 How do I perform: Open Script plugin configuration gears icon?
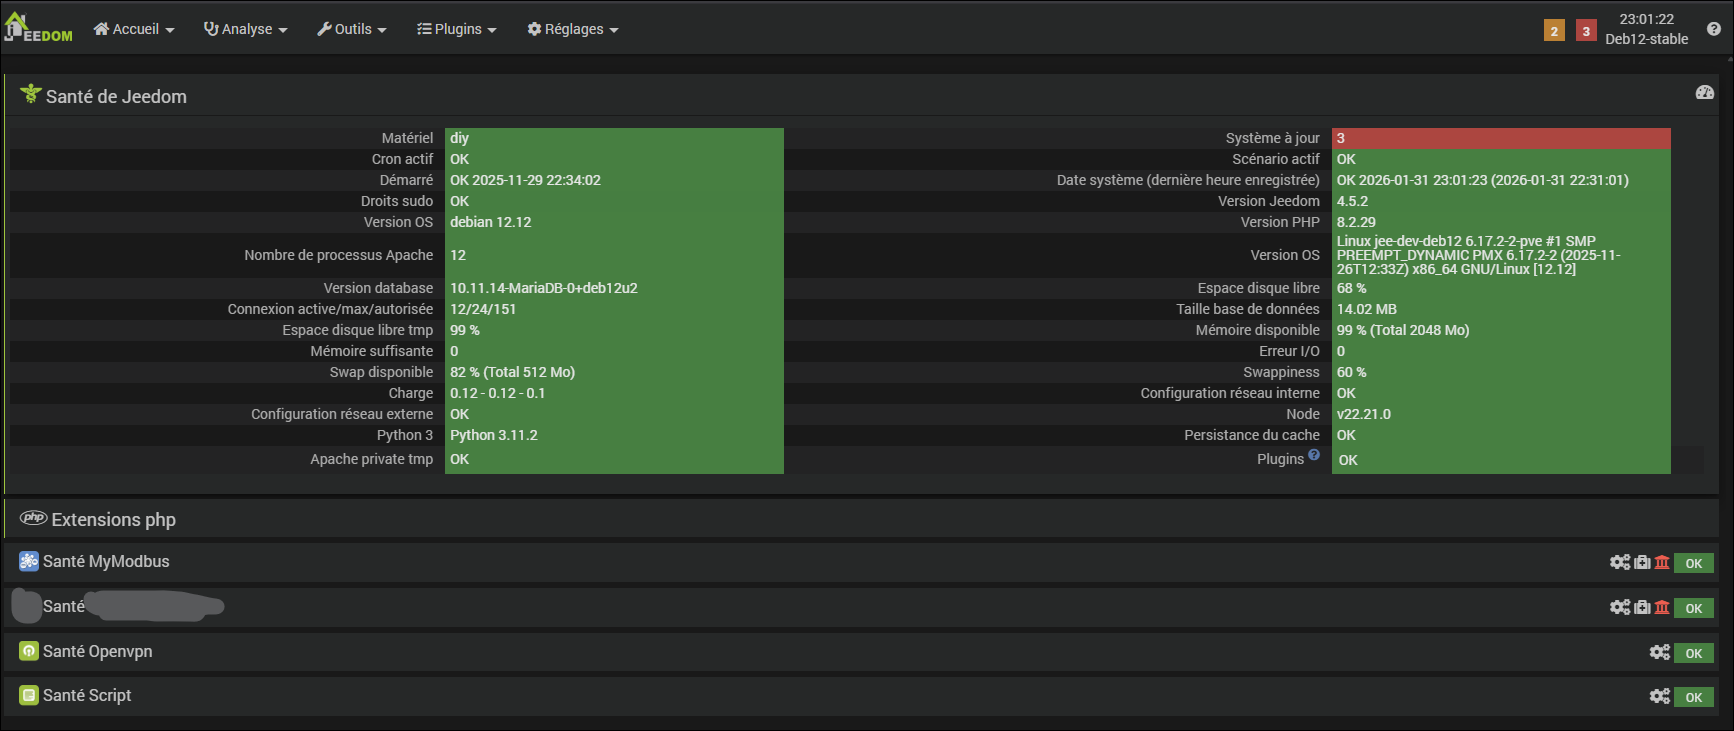point(1660,696)
